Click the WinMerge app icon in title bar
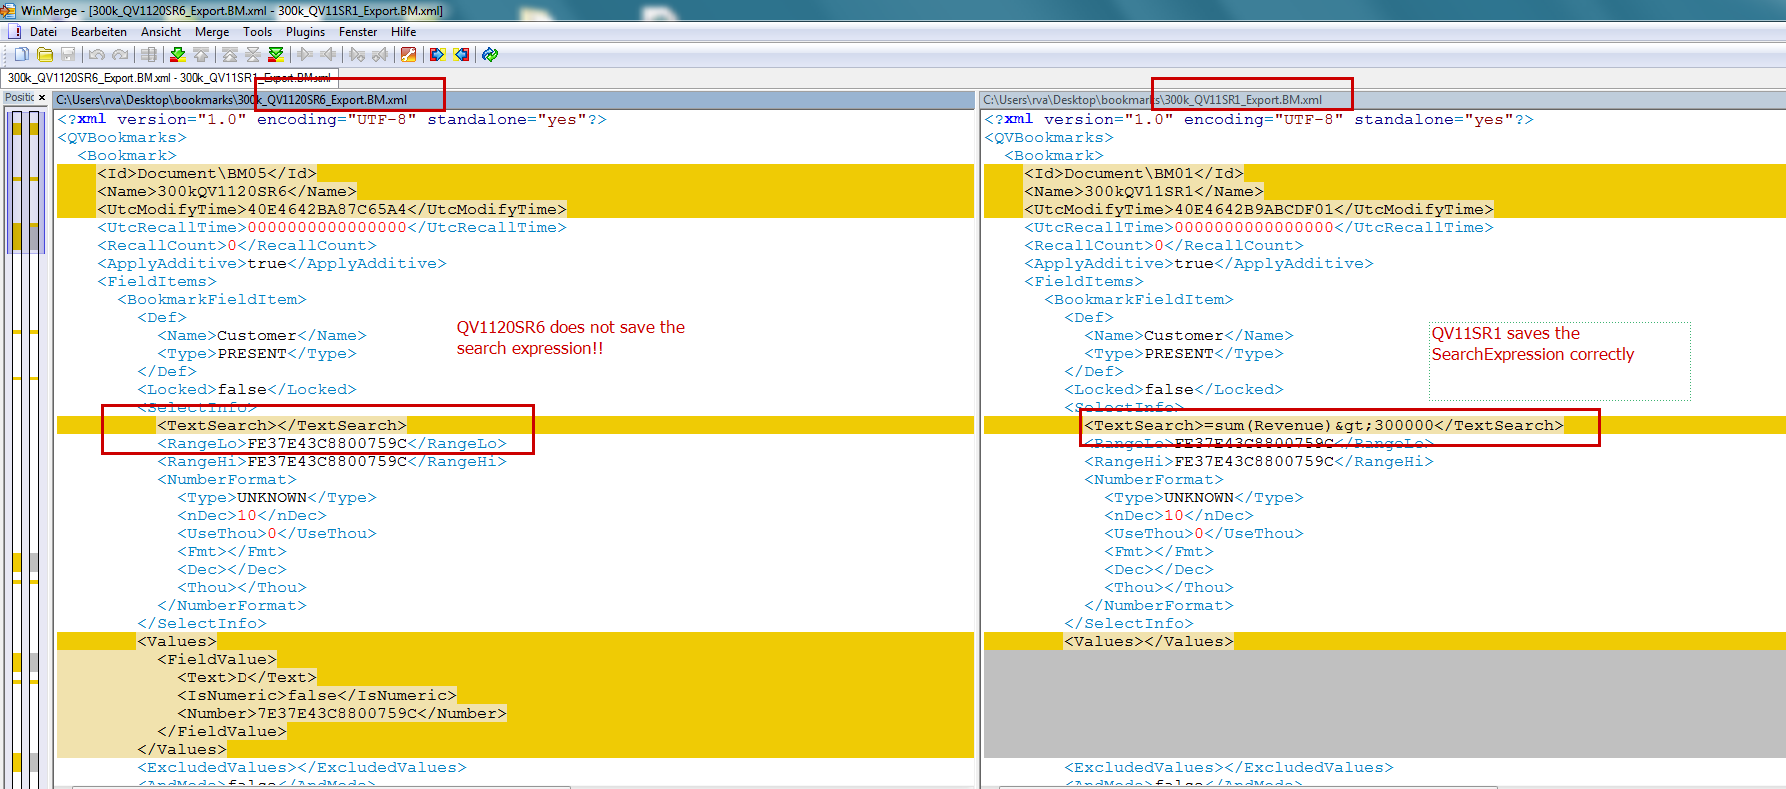 tap(8, 10)
